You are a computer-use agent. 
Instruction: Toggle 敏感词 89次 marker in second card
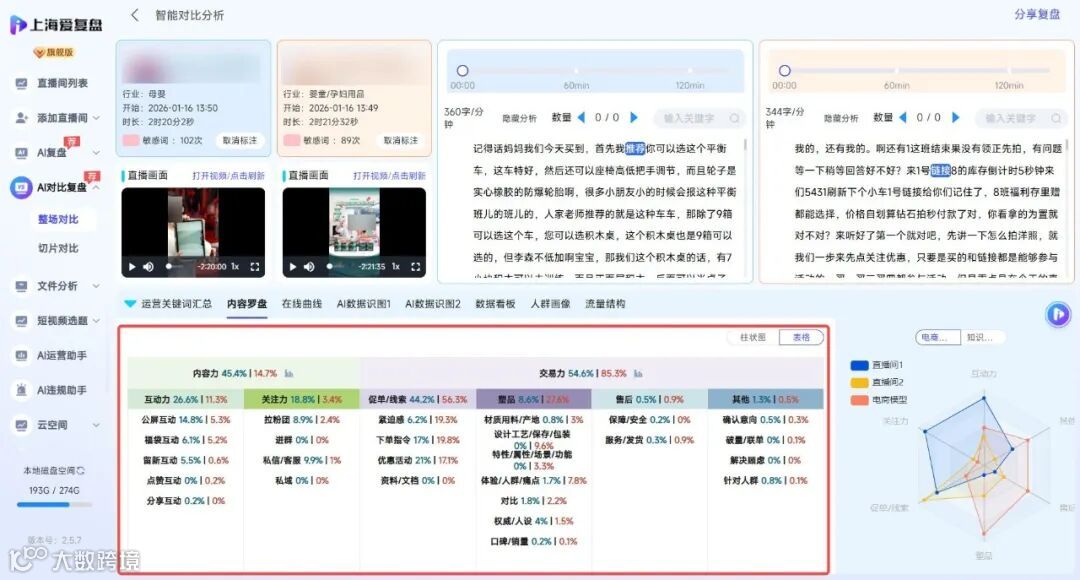pyautogui.click(x=291, y=141)
